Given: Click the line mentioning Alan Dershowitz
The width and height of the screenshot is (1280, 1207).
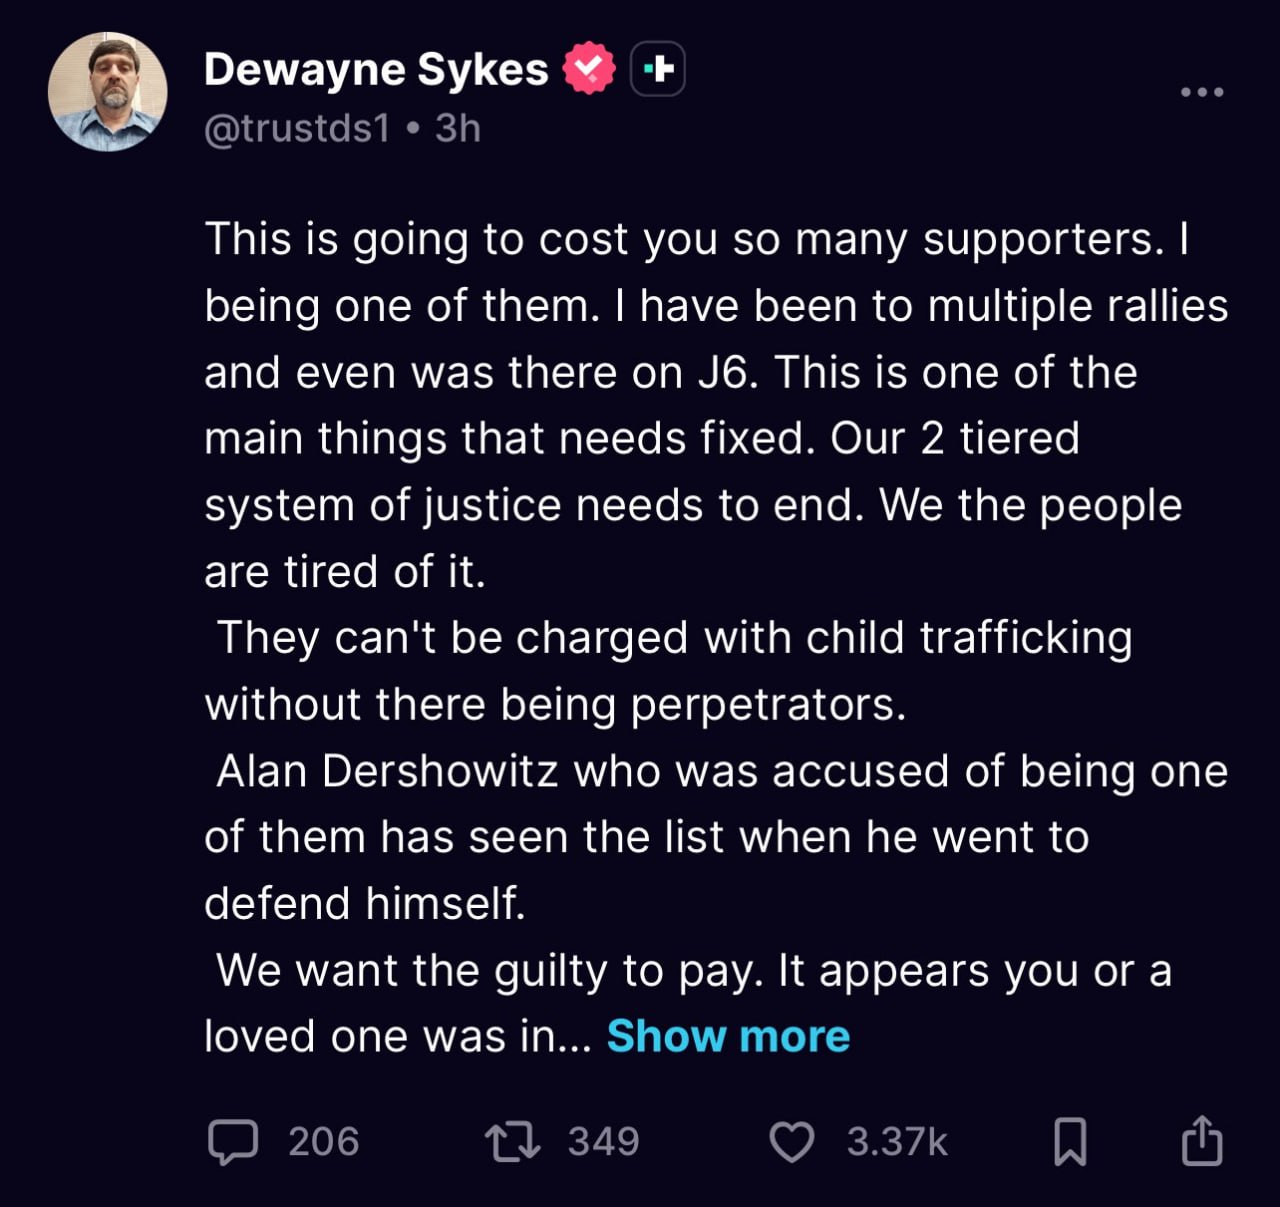Looking at the screenshot, I should click(x=720, y=772).
